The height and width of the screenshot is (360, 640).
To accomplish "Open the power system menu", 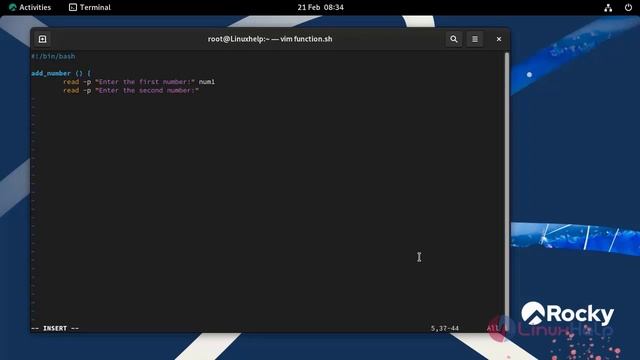I will [628, 7].
